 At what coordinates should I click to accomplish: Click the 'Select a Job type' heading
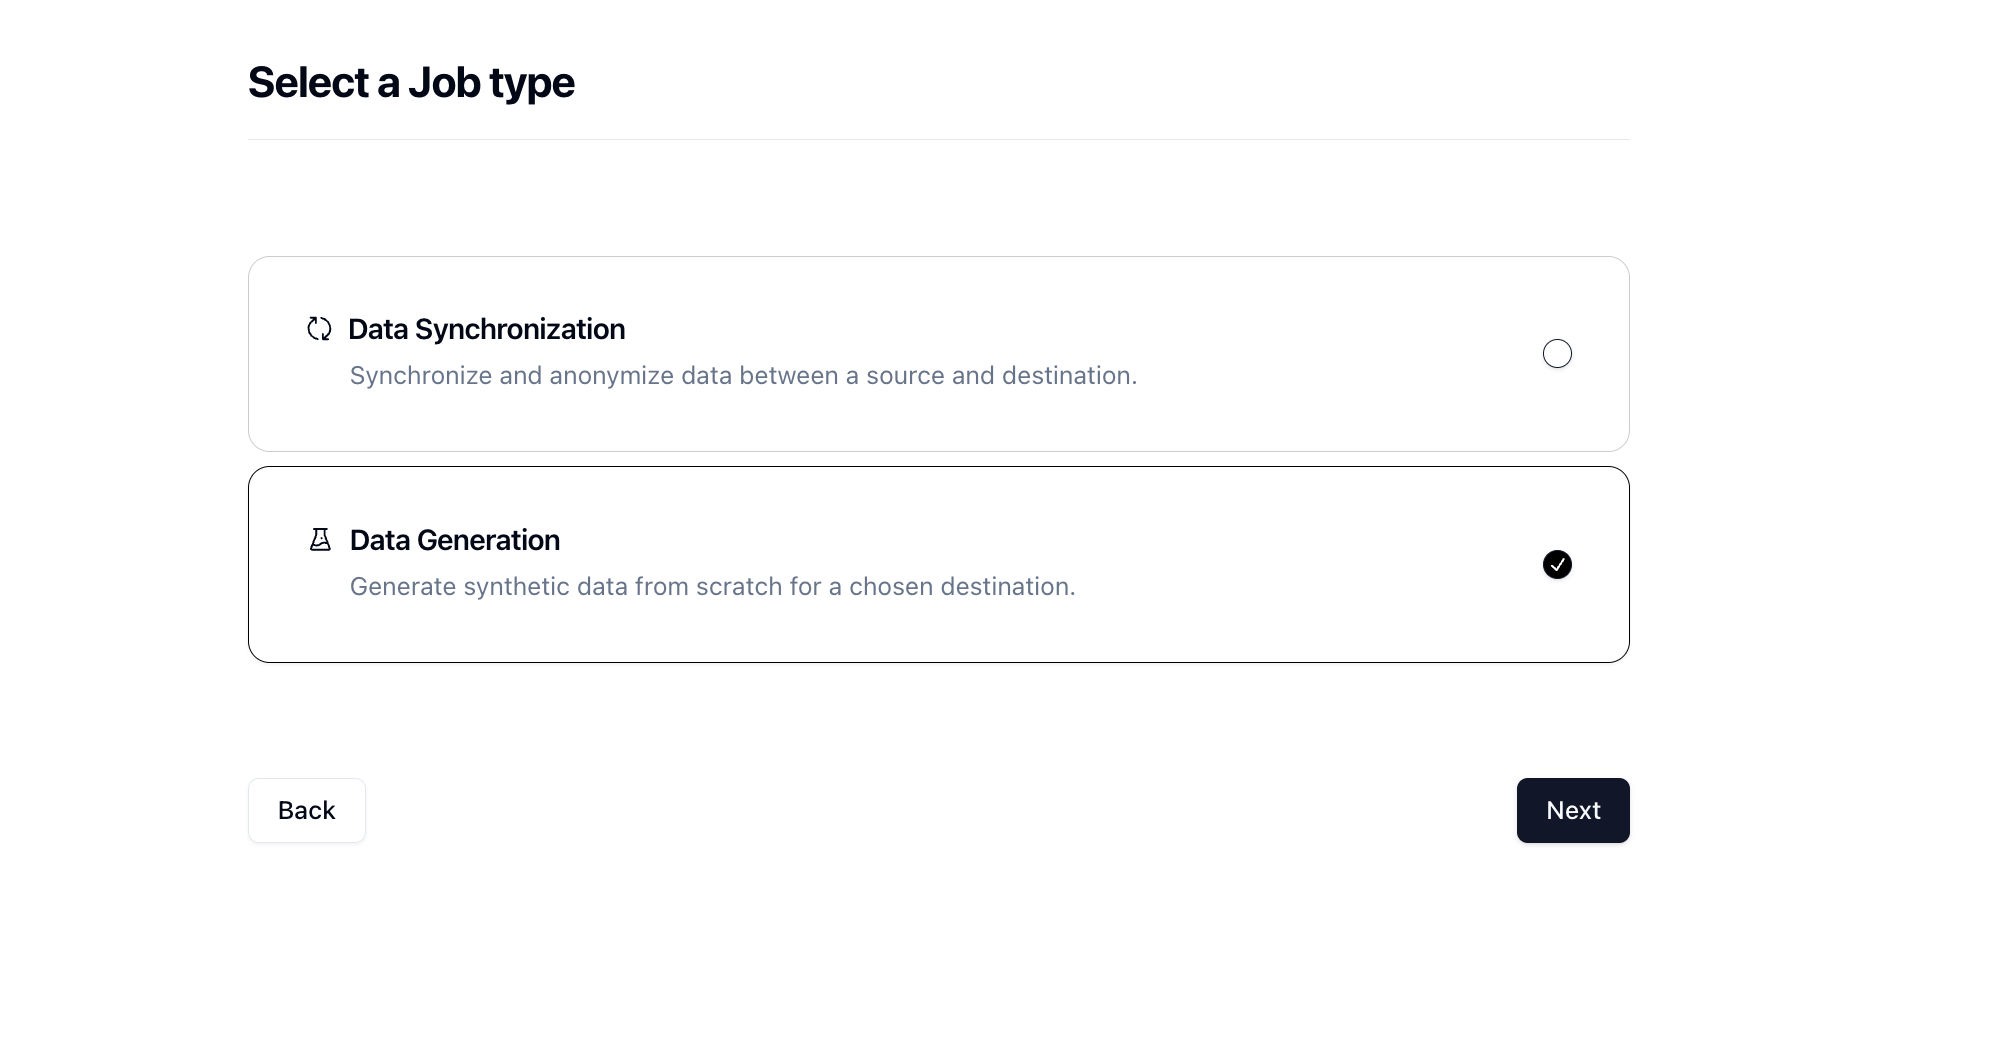tap(411, 82)
